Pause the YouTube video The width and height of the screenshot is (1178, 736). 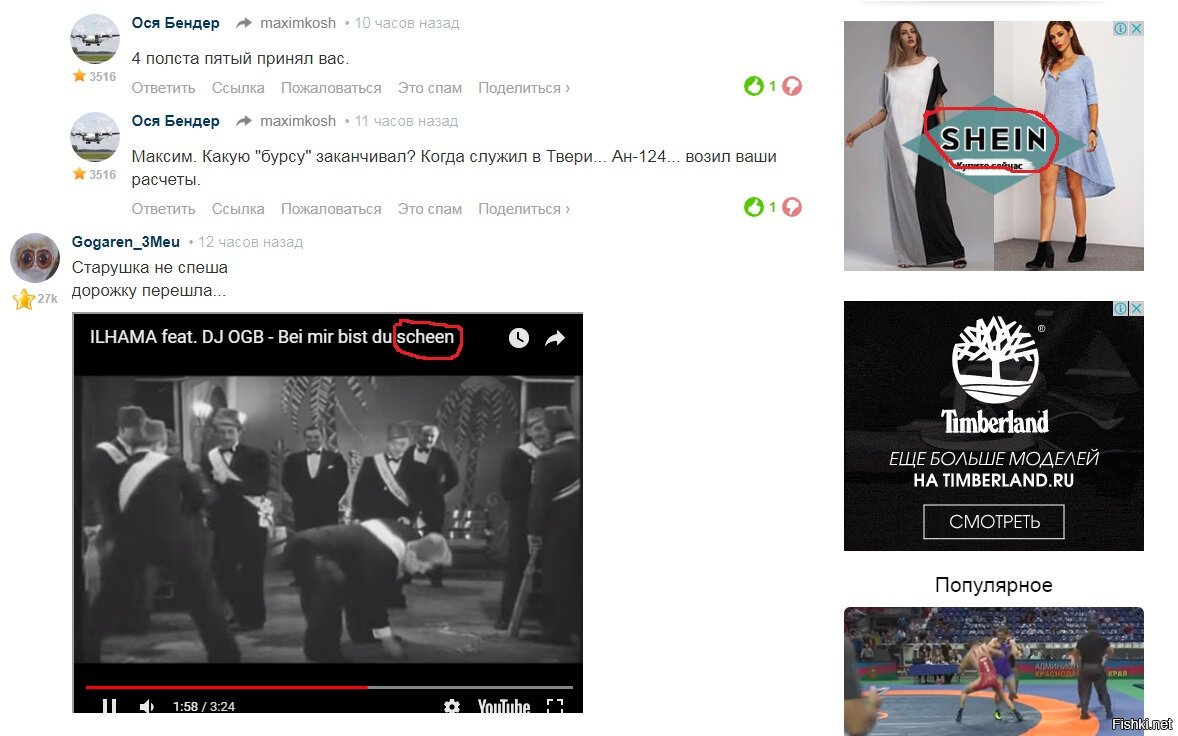[x=109, y=706]
